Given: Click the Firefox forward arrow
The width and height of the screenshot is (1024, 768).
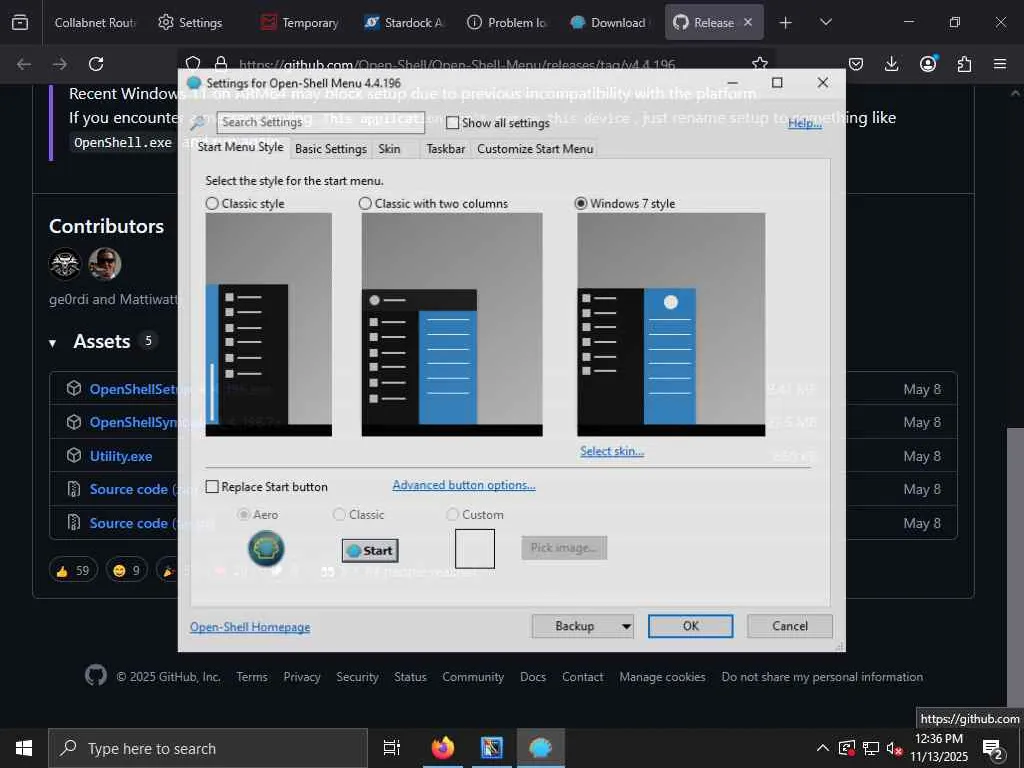Looking at the screenshot, I should [59, 64].
